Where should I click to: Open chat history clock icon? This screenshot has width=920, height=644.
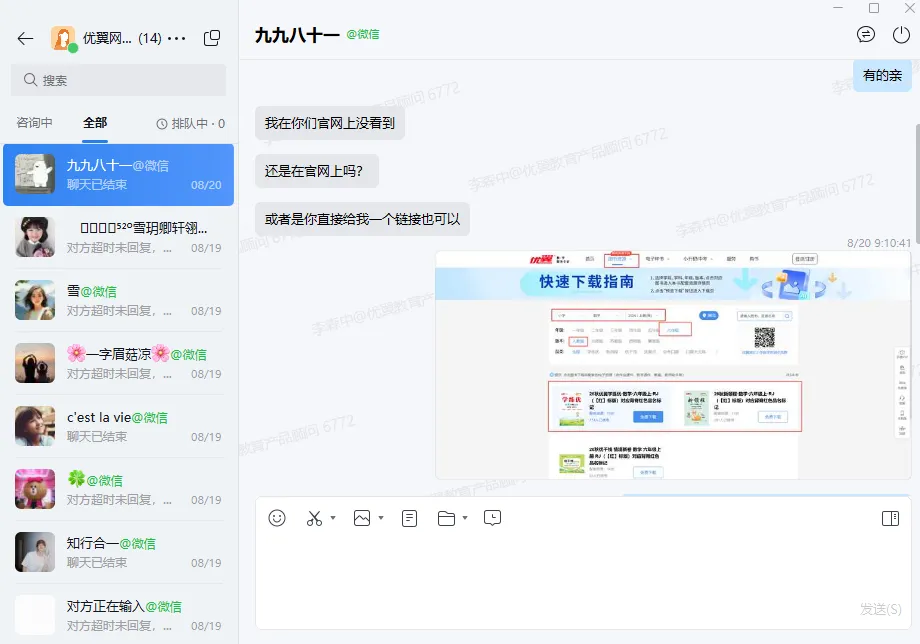492,518
